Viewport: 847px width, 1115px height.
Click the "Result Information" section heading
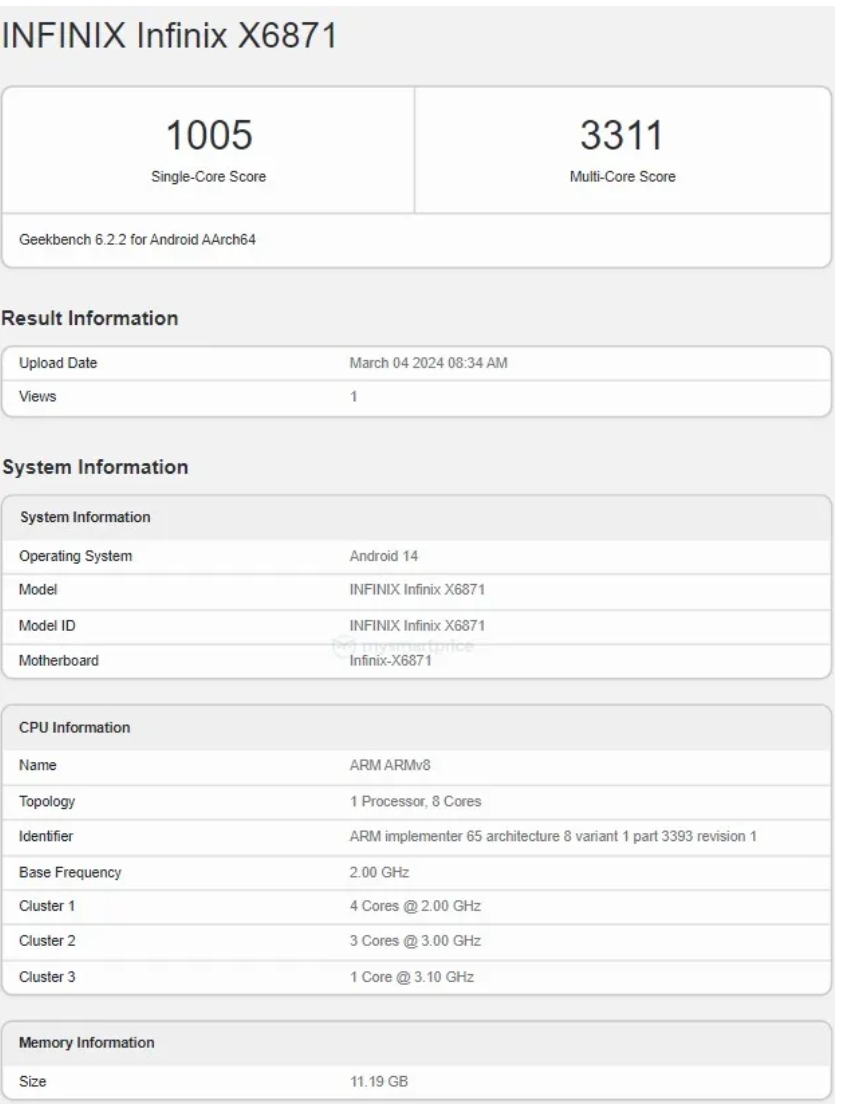coord(90,318)
